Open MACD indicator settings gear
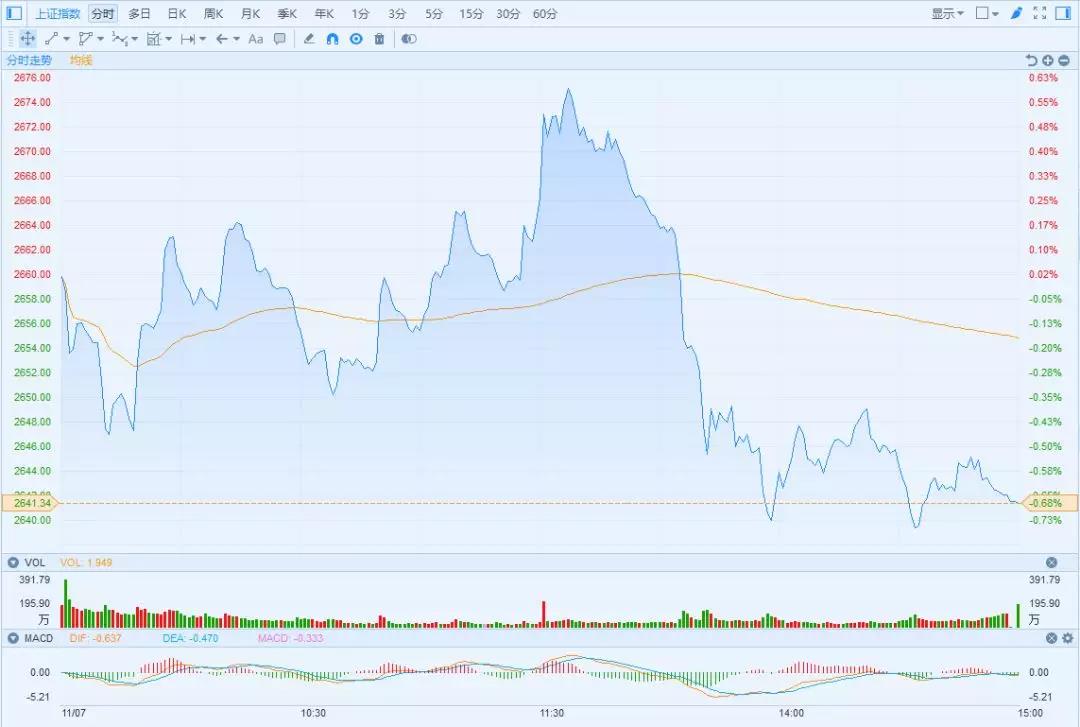 1068,638
